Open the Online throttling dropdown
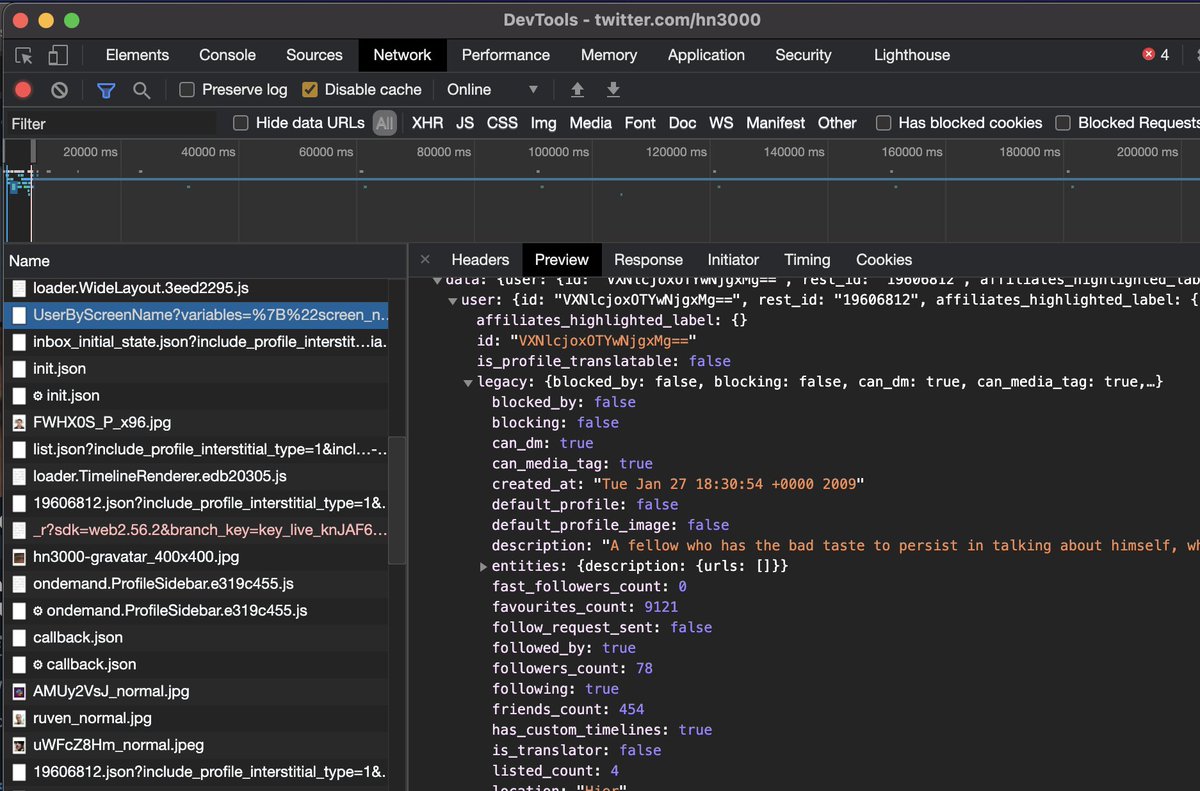This screenshot has height=791, width=1200. click(x=492, y=90)
